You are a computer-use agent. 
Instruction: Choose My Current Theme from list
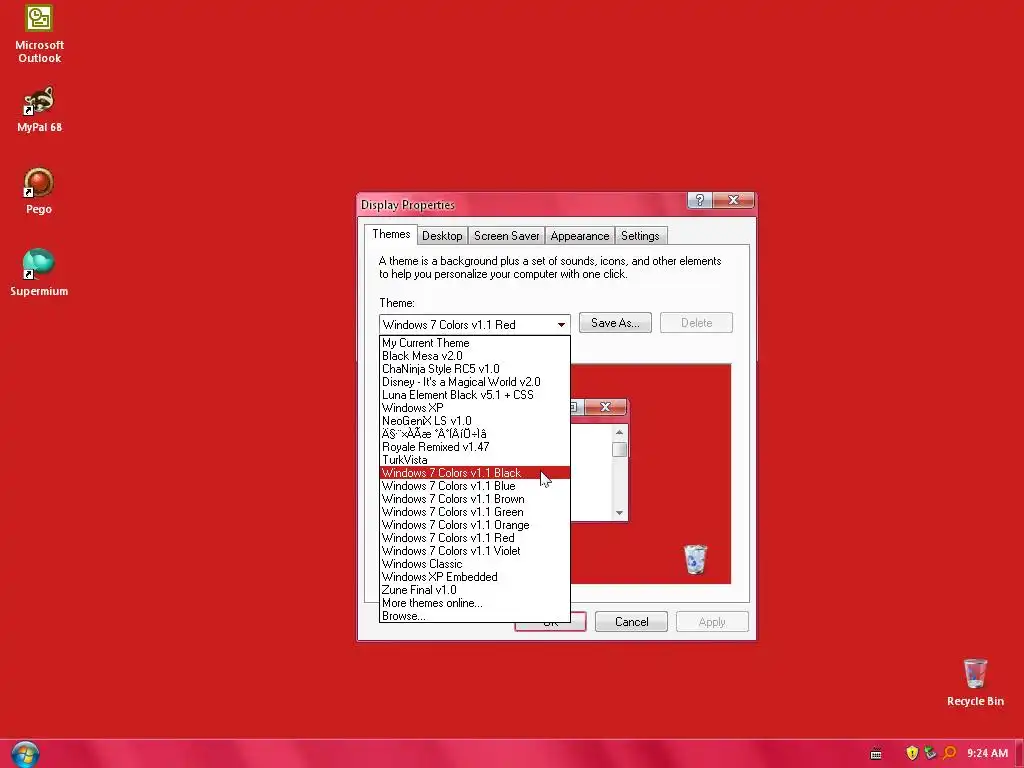(475, 343)
